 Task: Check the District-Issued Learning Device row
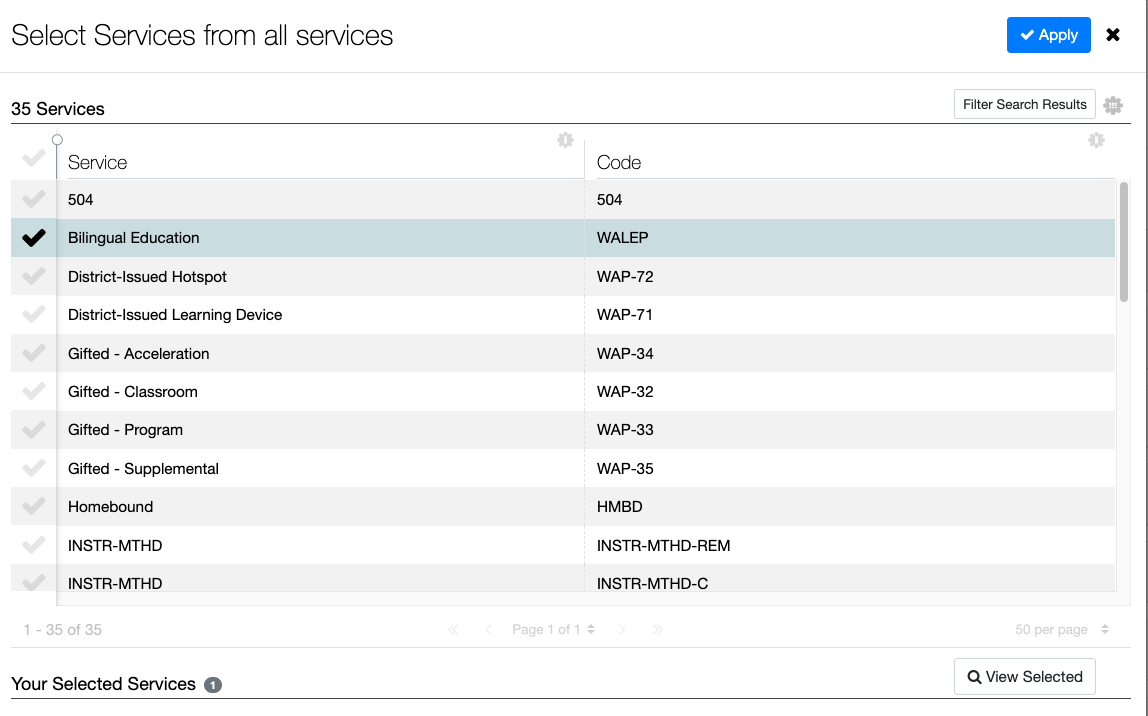(x=34, y=315)
